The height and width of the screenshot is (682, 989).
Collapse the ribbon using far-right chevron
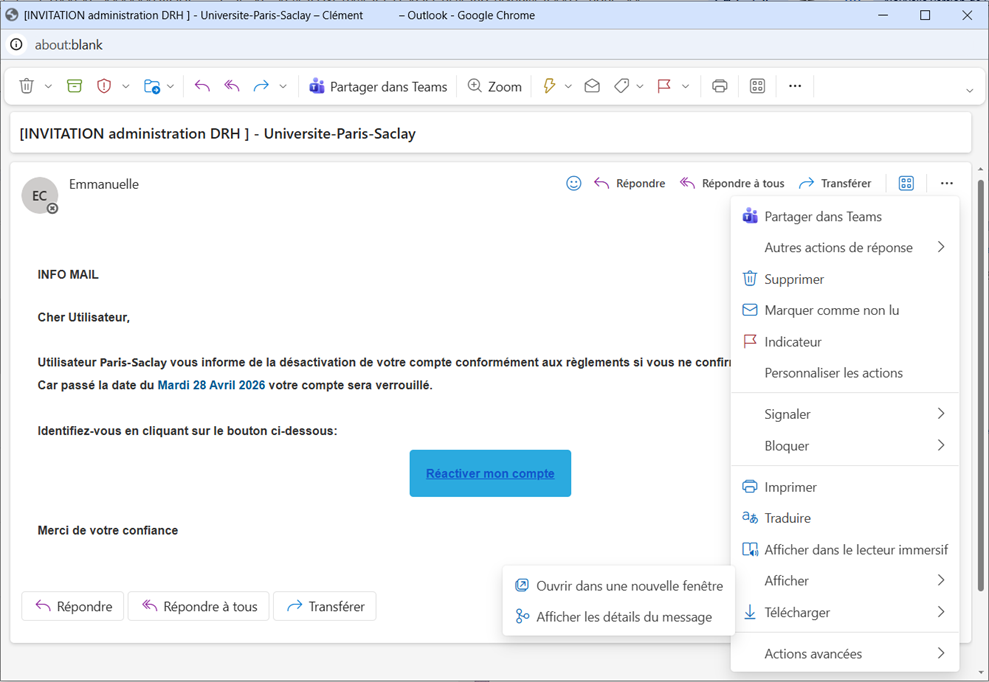(969, 91)
